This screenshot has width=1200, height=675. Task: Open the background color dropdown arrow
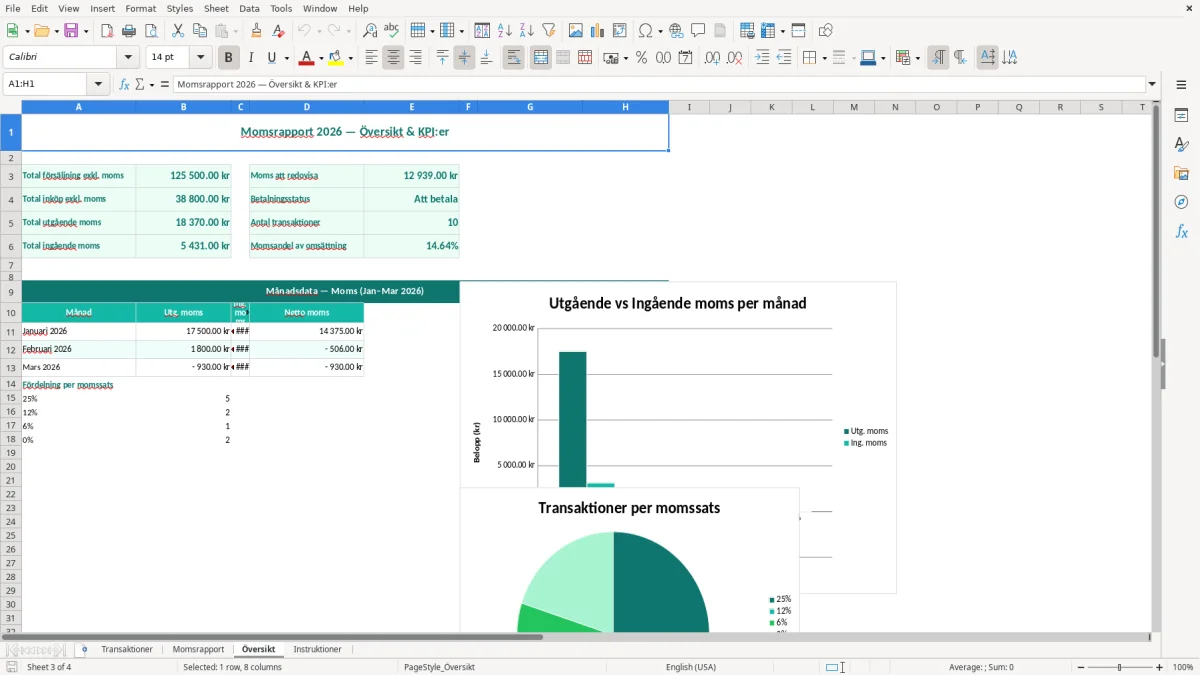pyautogui.click(x=351, y=58)
